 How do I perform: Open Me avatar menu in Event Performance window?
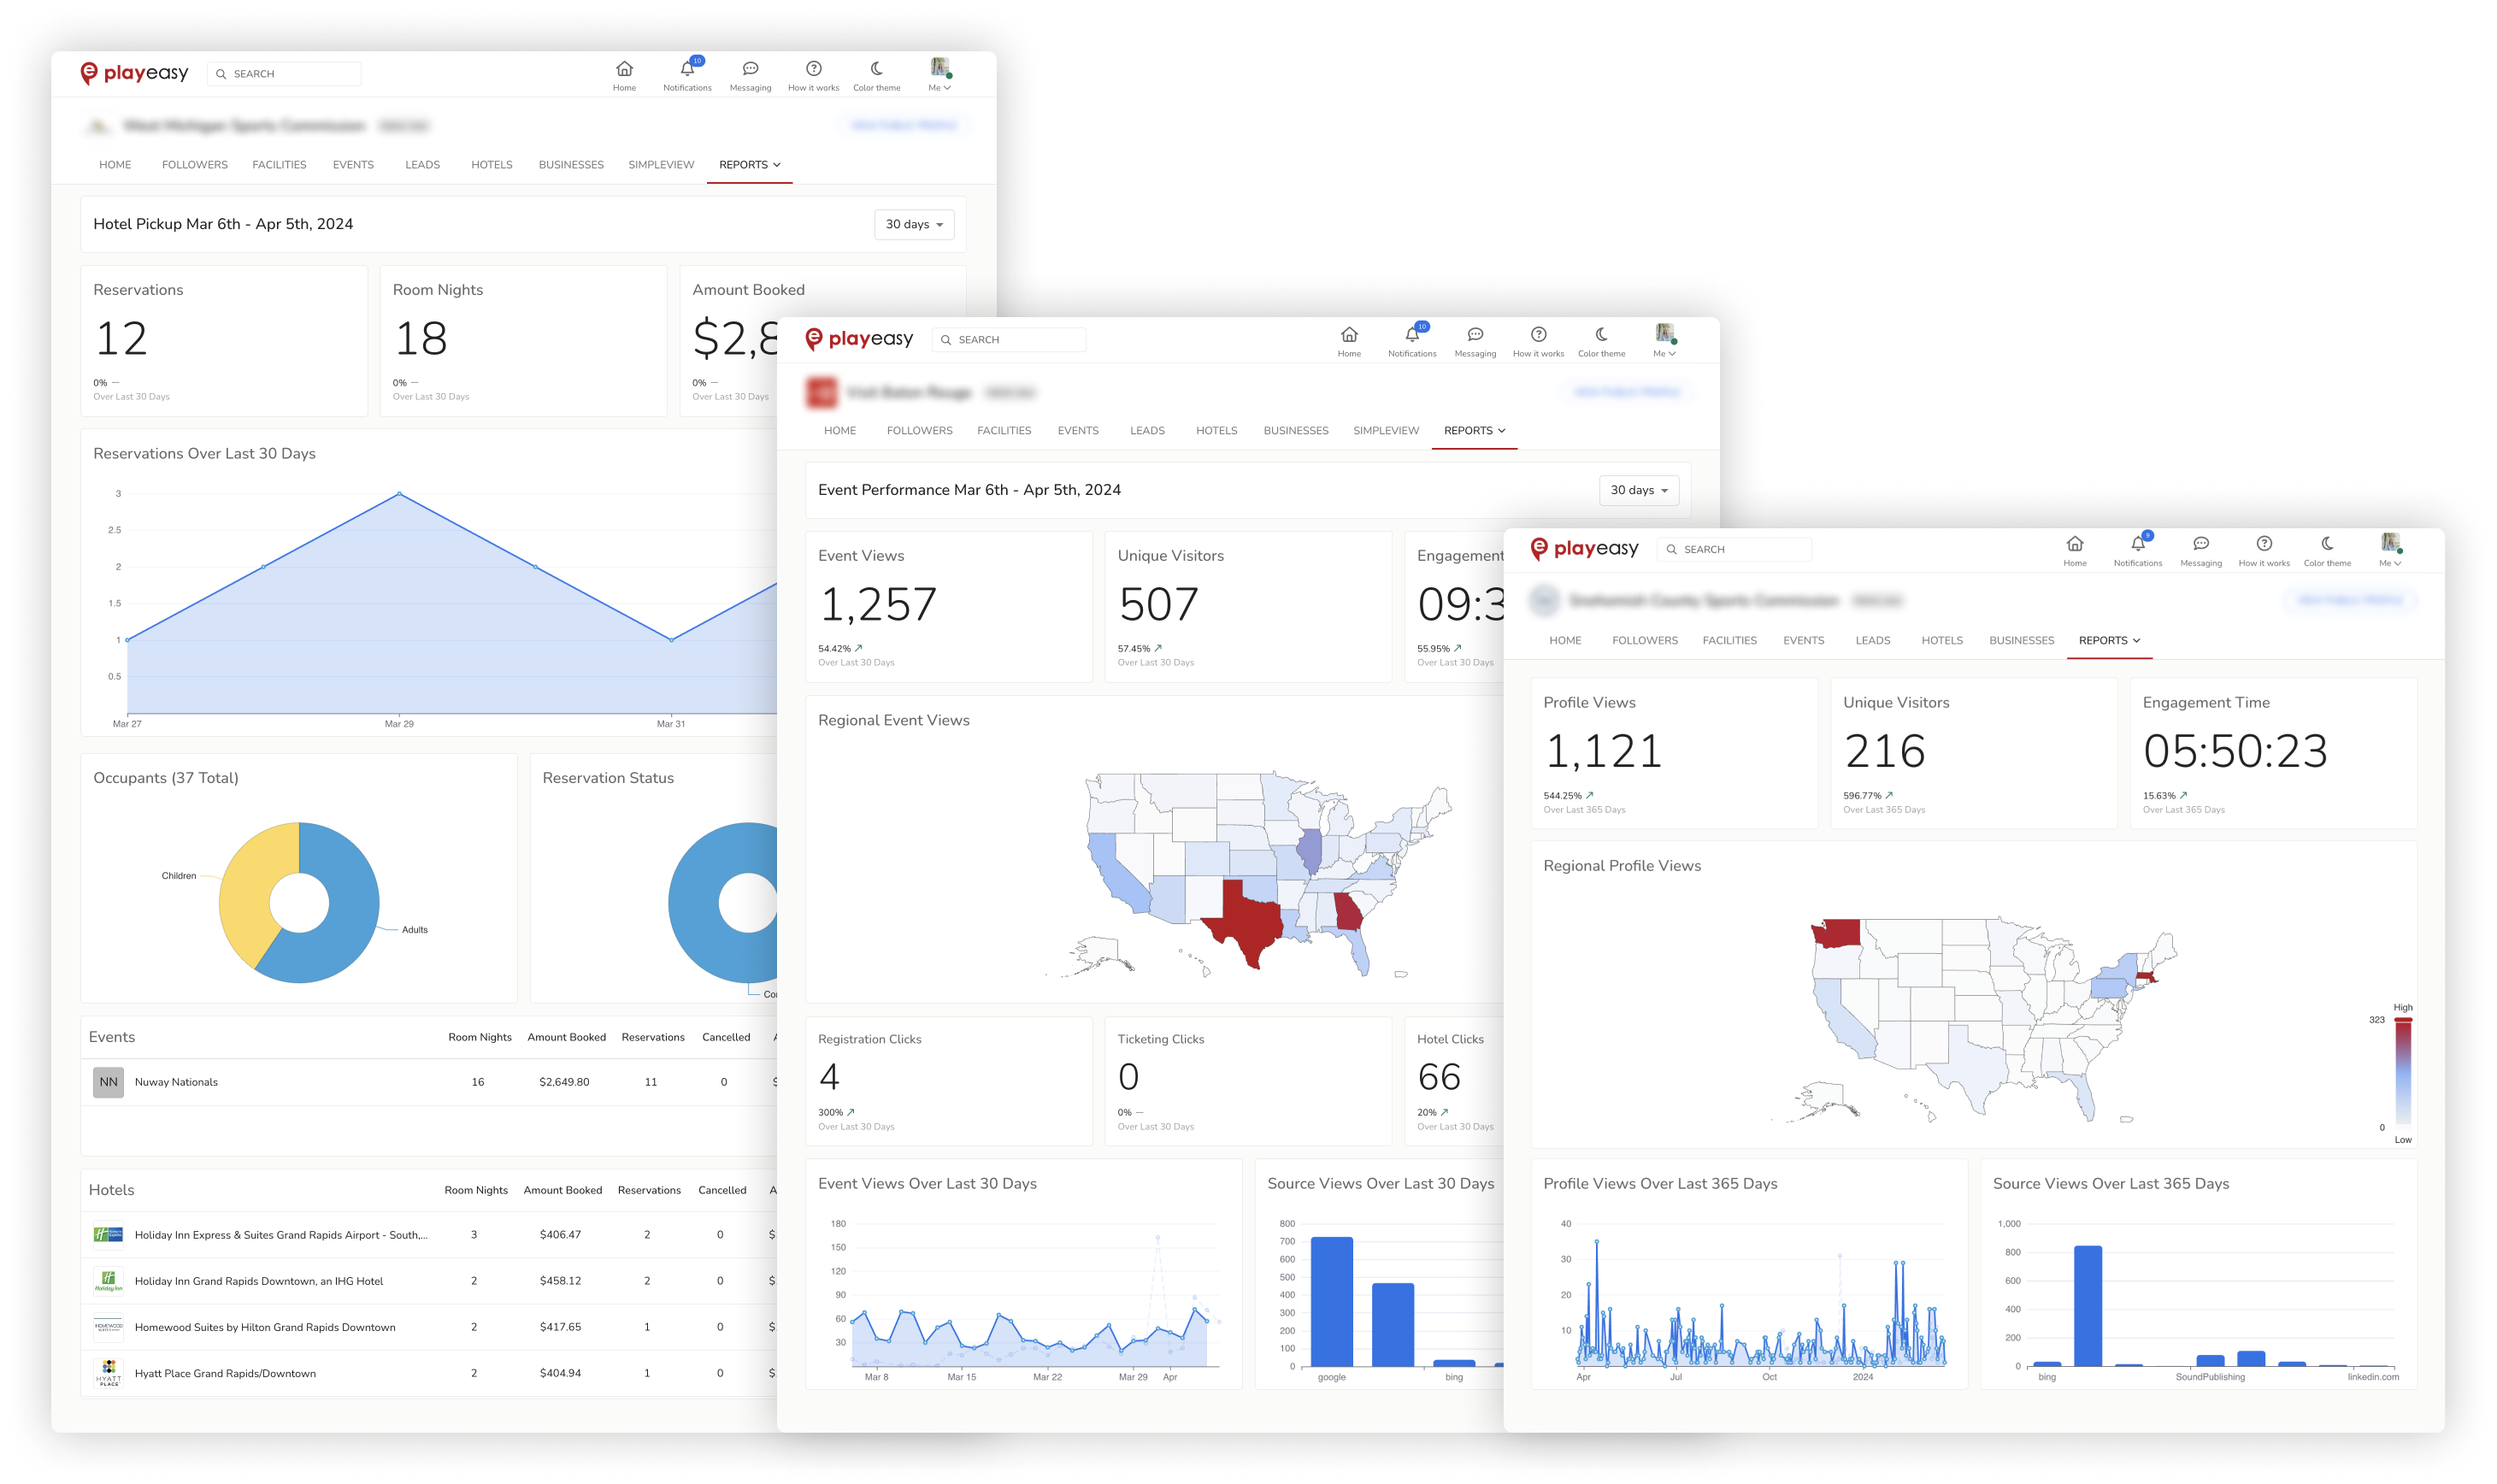[x=1664, y=341]
